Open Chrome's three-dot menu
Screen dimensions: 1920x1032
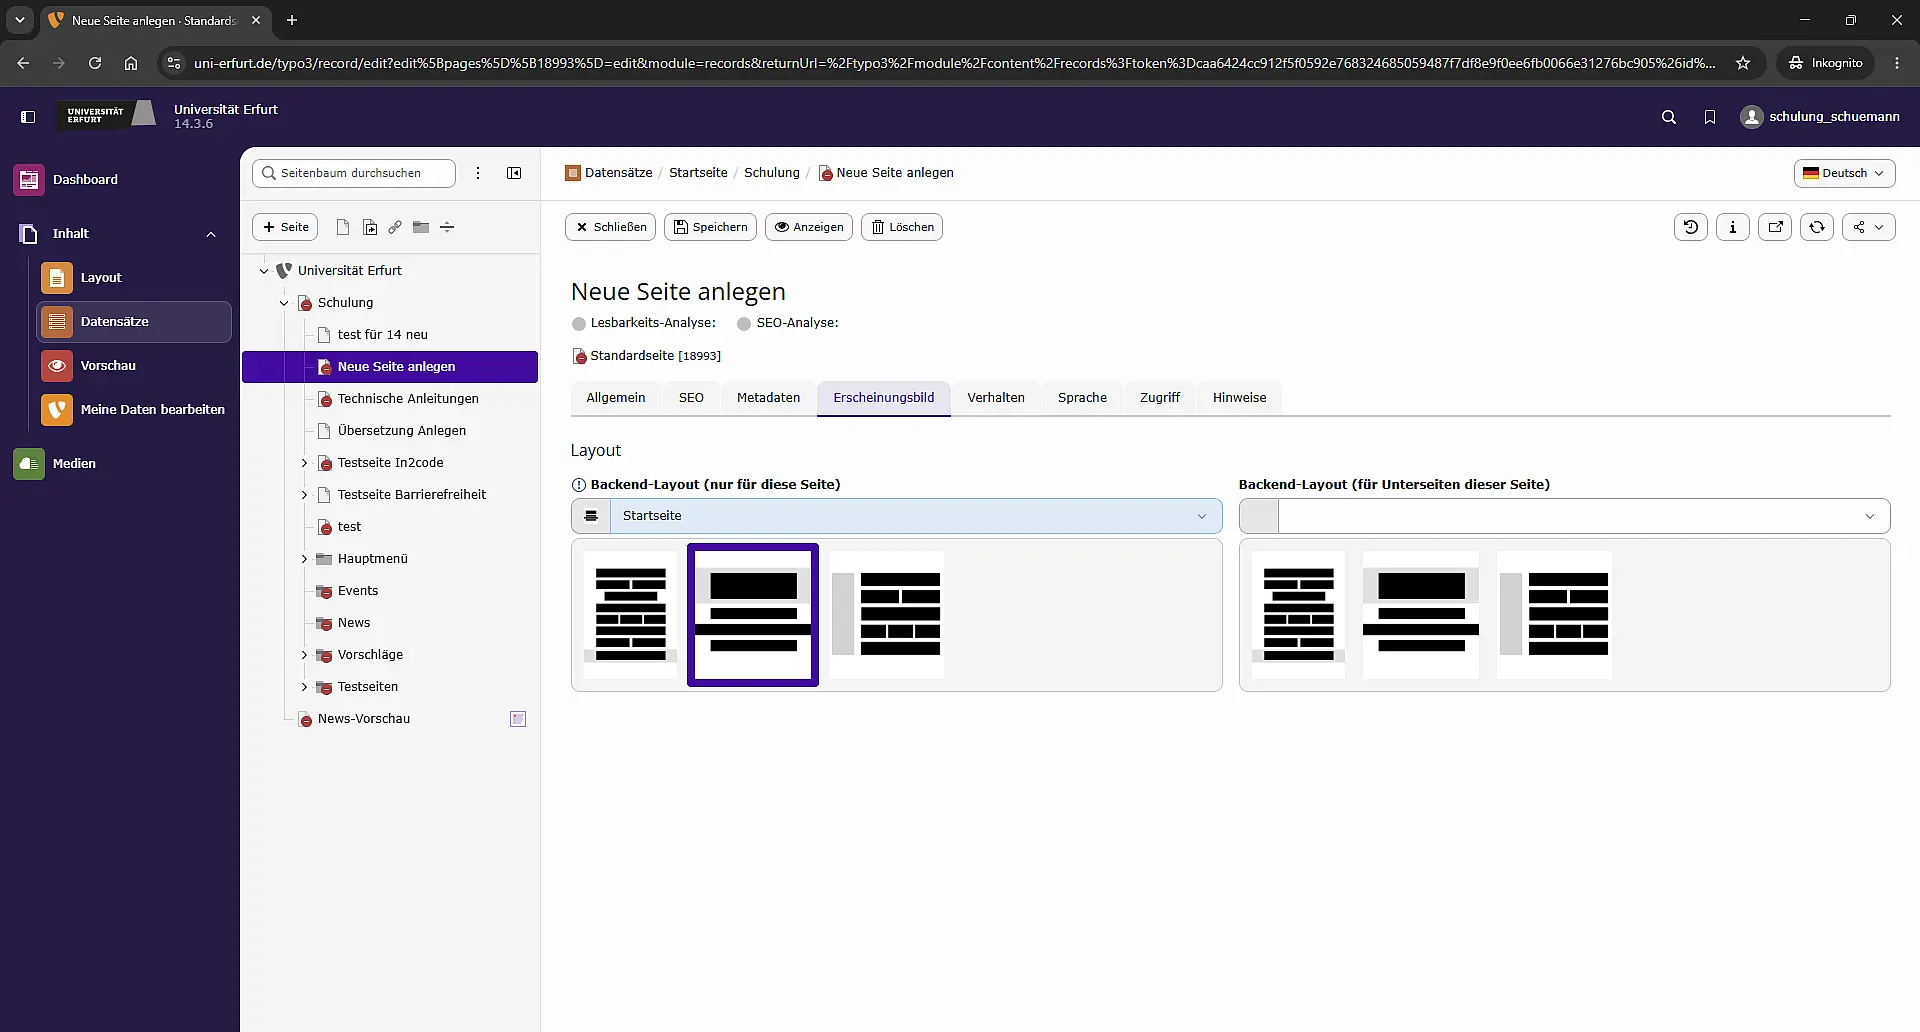1897,63
